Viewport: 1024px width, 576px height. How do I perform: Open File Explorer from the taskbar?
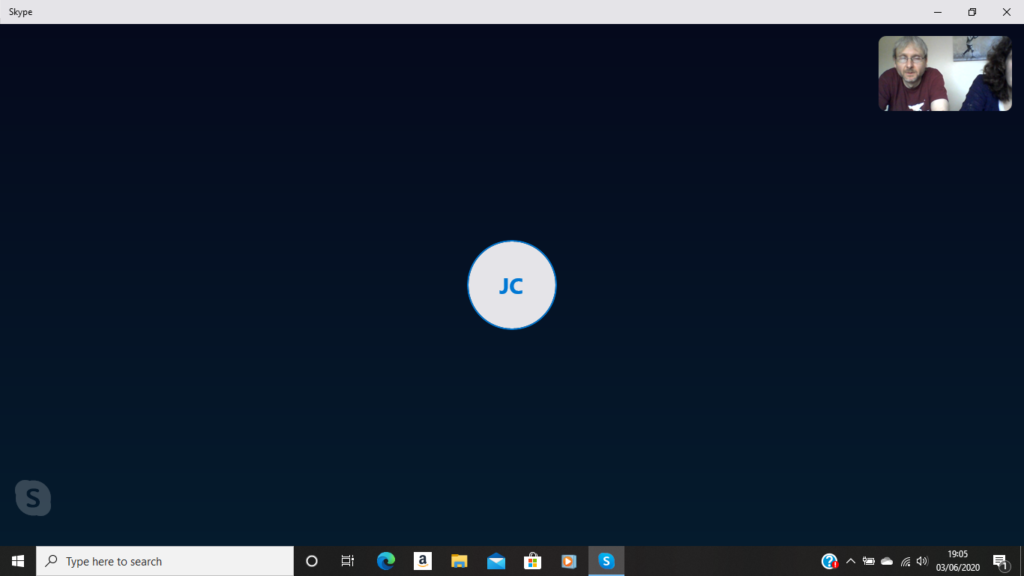point(459,561)
